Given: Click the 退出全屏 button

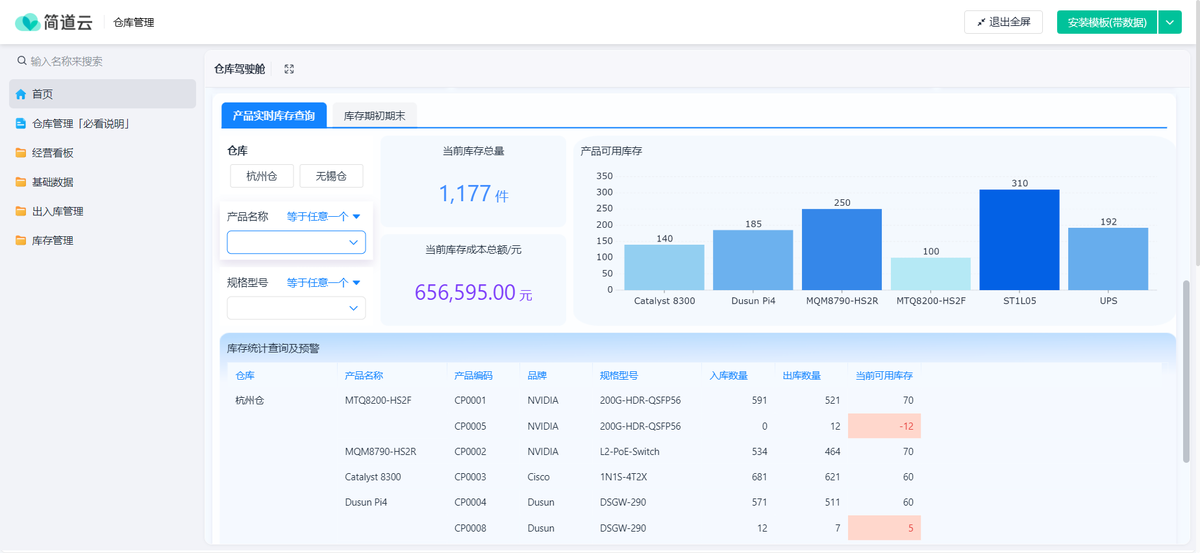Looking at the screenshot, I should pos(1003,22).
